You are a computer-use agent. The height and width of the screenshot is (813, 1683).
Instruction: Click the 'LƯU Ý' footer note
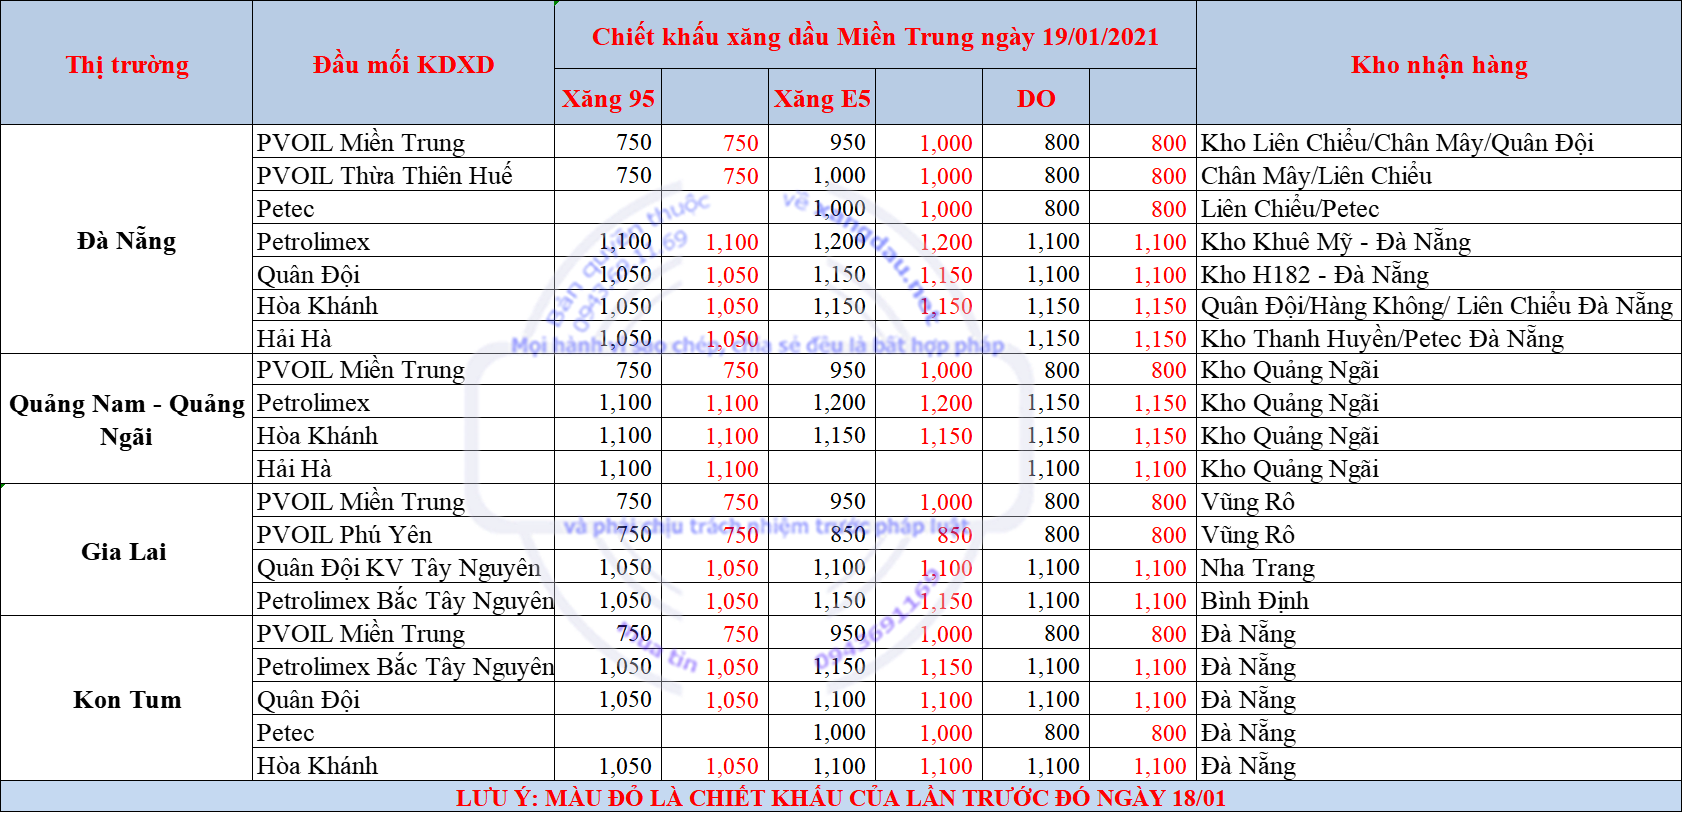(841, 798)
